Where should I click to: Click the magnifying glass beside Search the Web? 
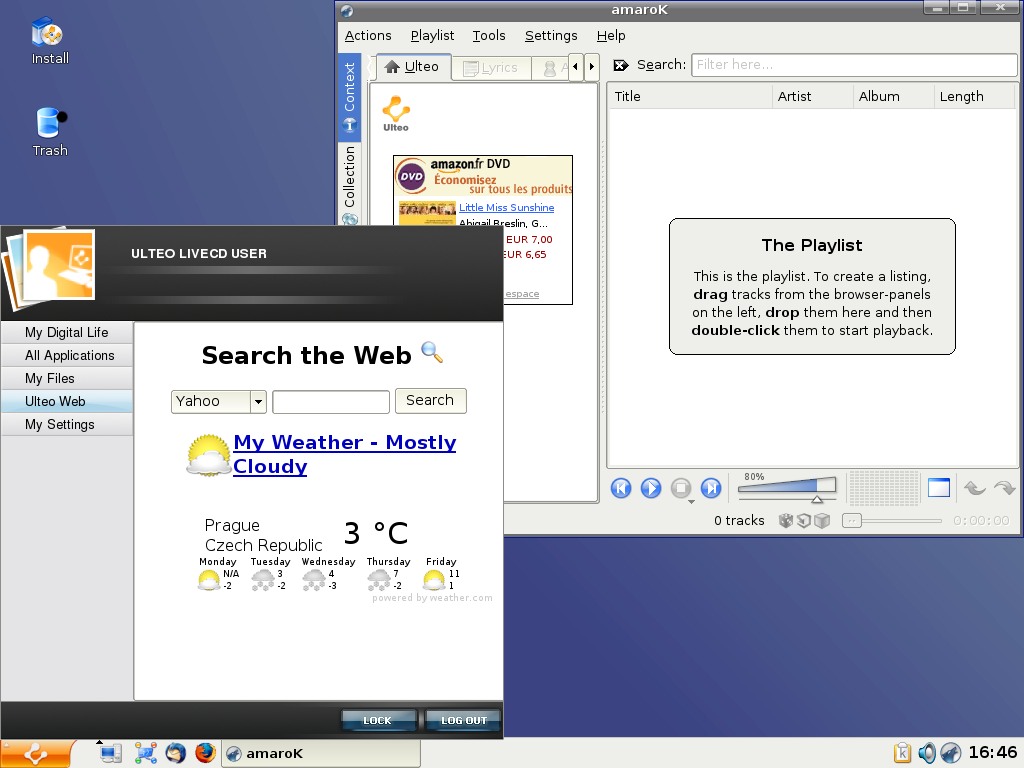click(432, 352)
